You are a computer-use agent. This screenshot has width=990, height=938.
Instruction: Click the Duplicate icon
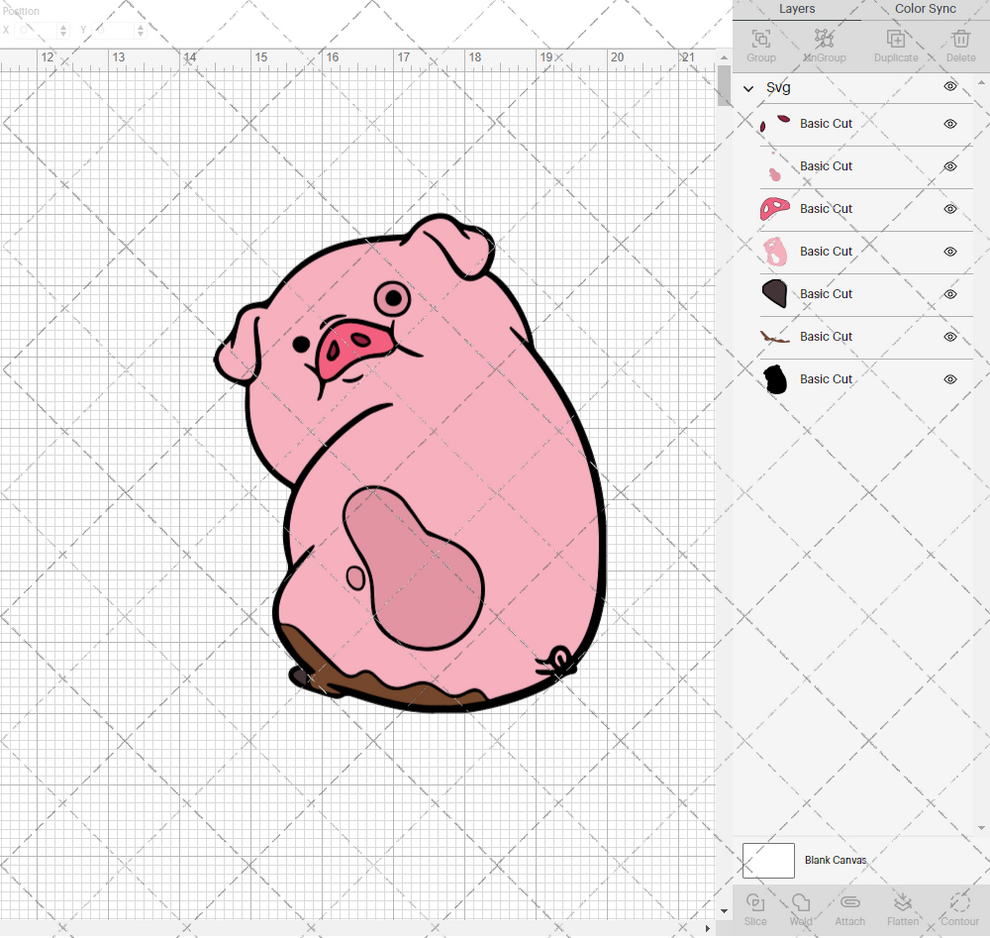tap(895, 45)
